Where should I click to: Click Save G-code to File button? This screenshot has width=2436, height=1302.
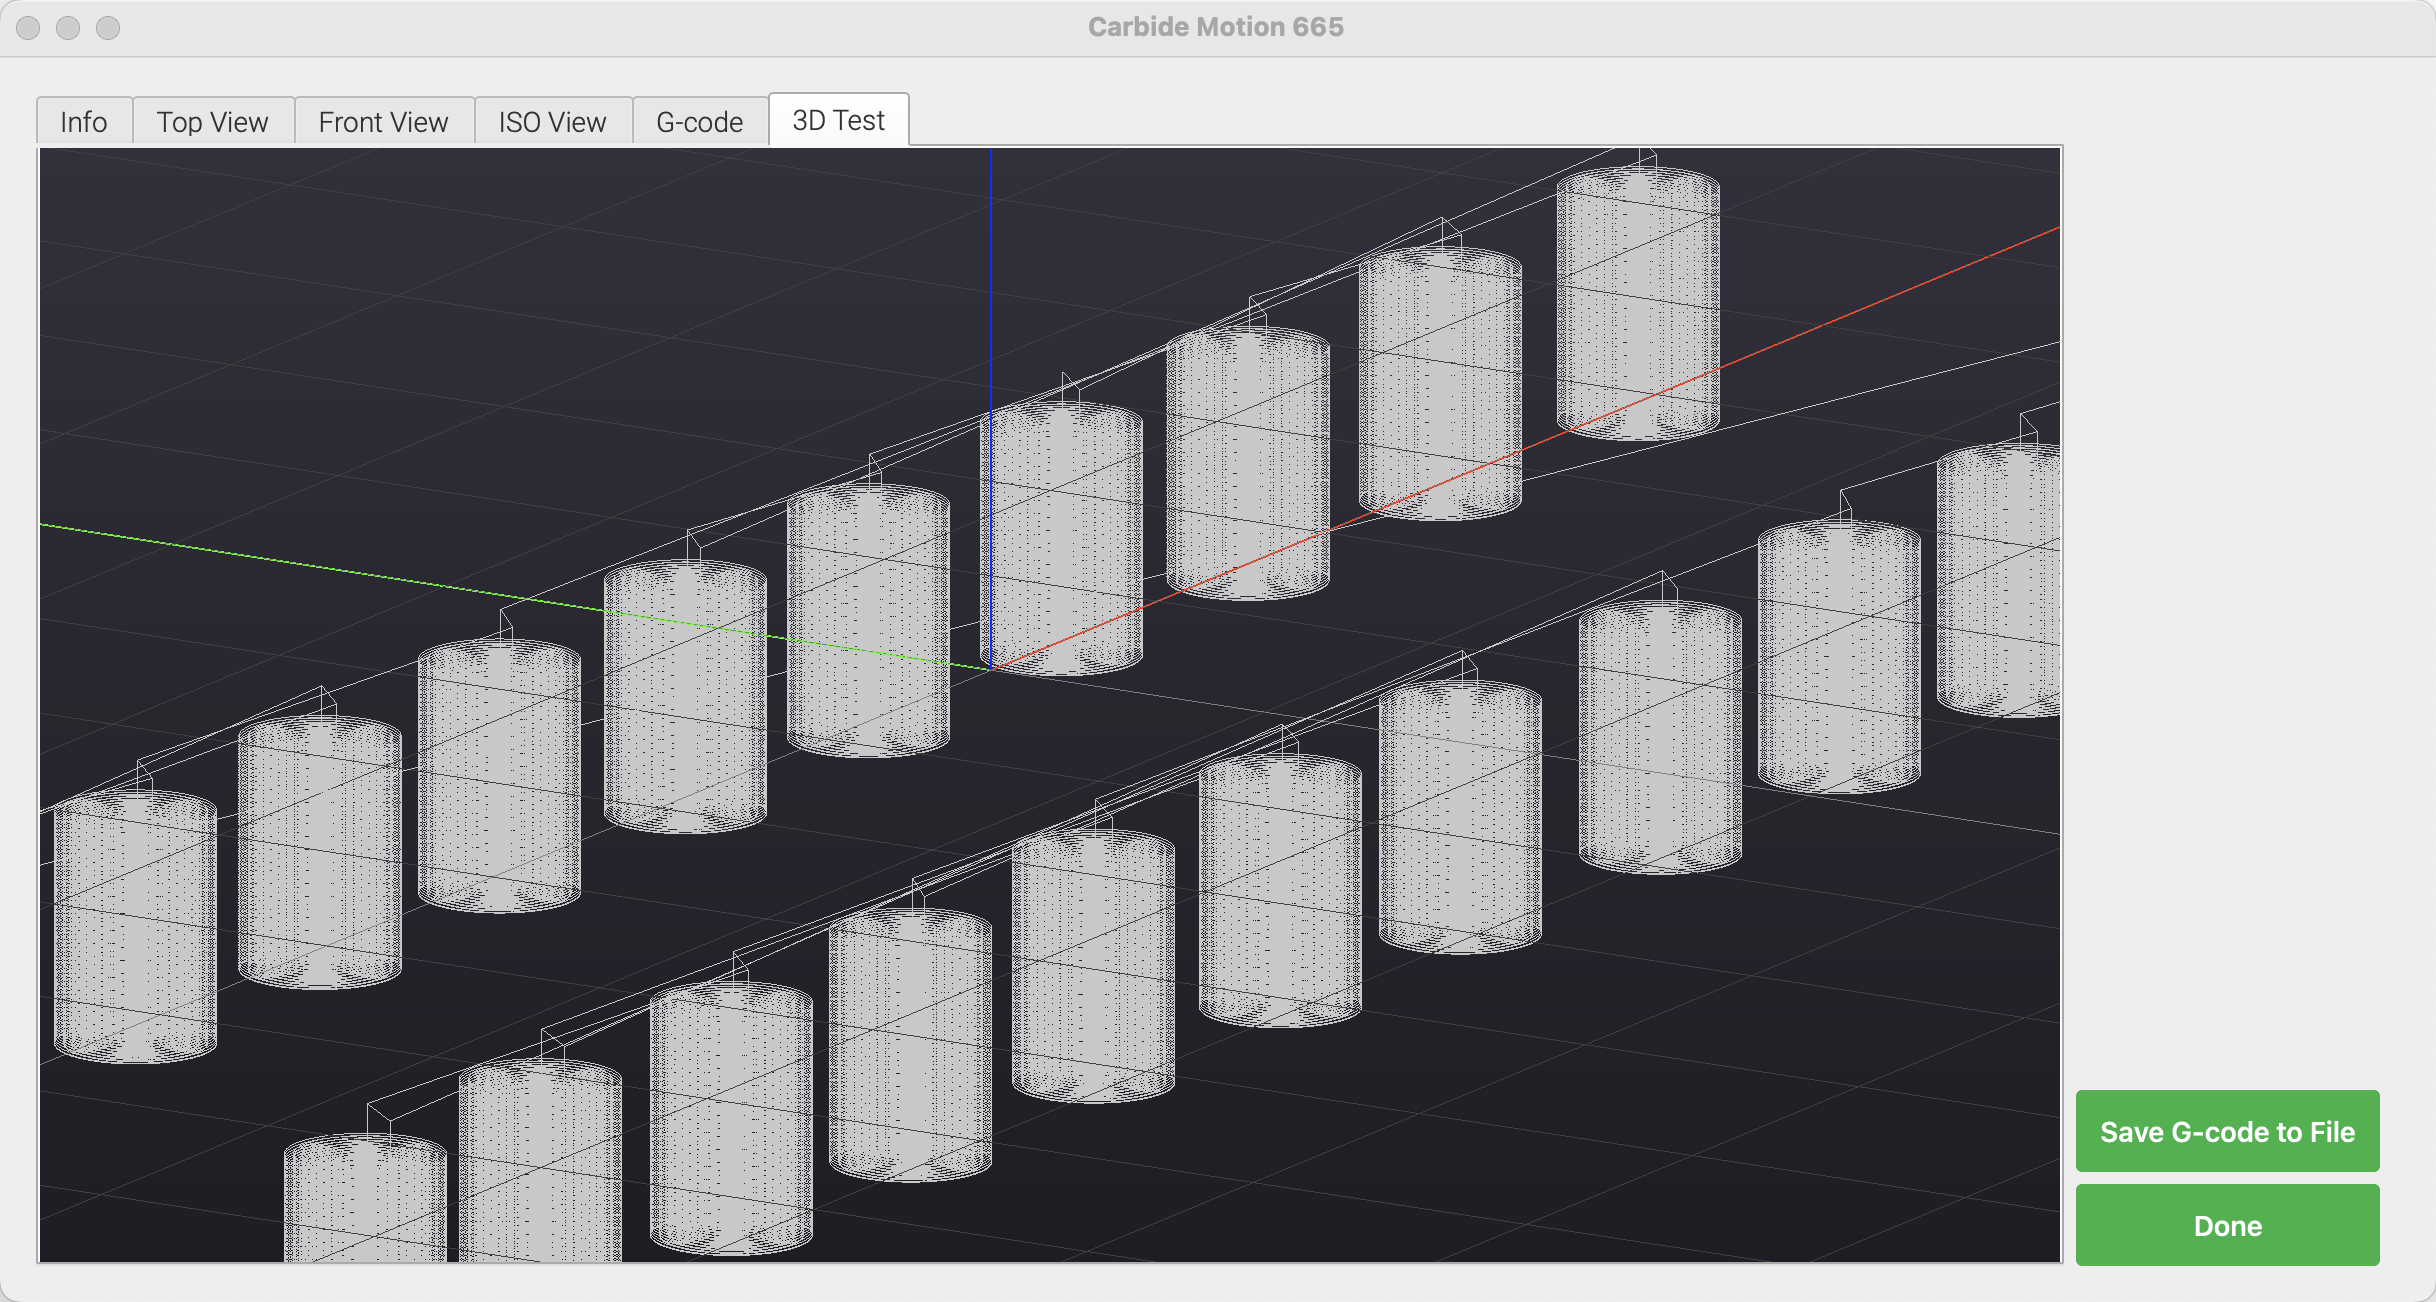click(x=2227, y=1131)
